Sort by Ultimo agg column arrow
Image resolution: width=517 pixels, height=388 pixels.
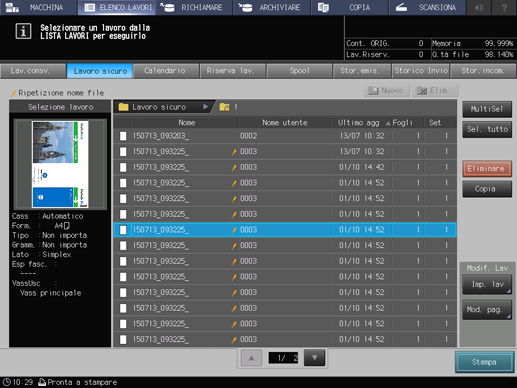(388, 123)
